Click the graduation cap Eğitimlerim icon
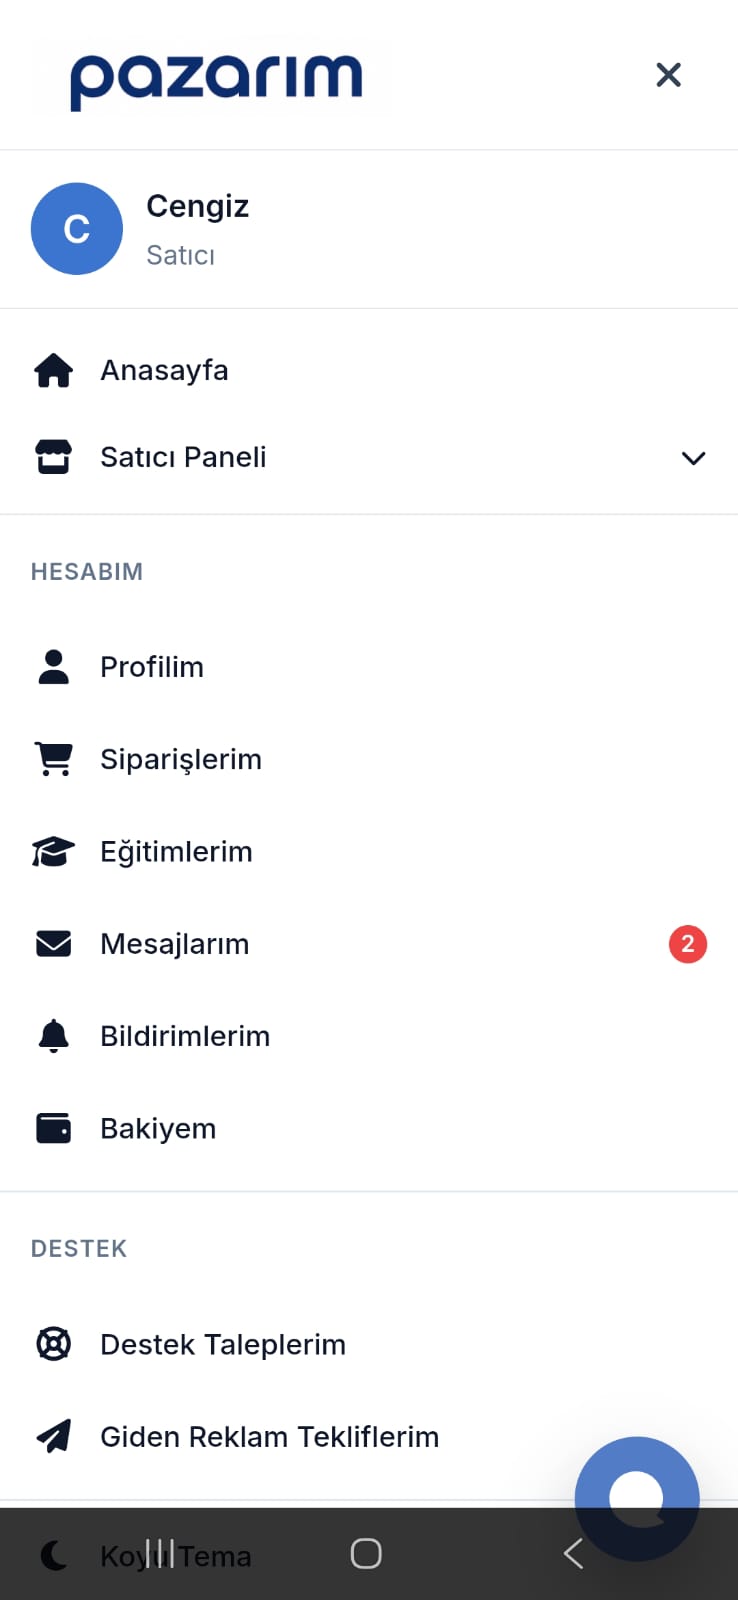The image size is (738, 1600). coord(54,852)
